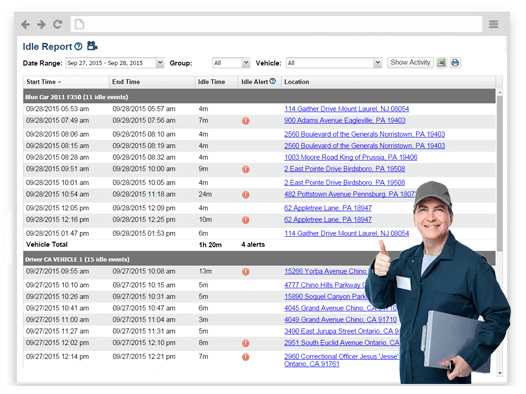Click the vertical scrollbar thumb

pos(499,174)
